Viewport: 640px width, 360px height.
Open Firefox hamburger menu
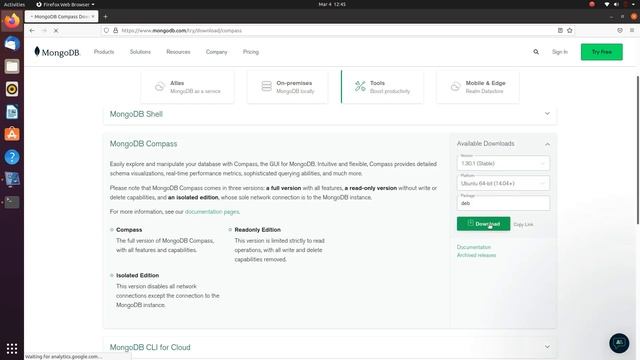632,31
